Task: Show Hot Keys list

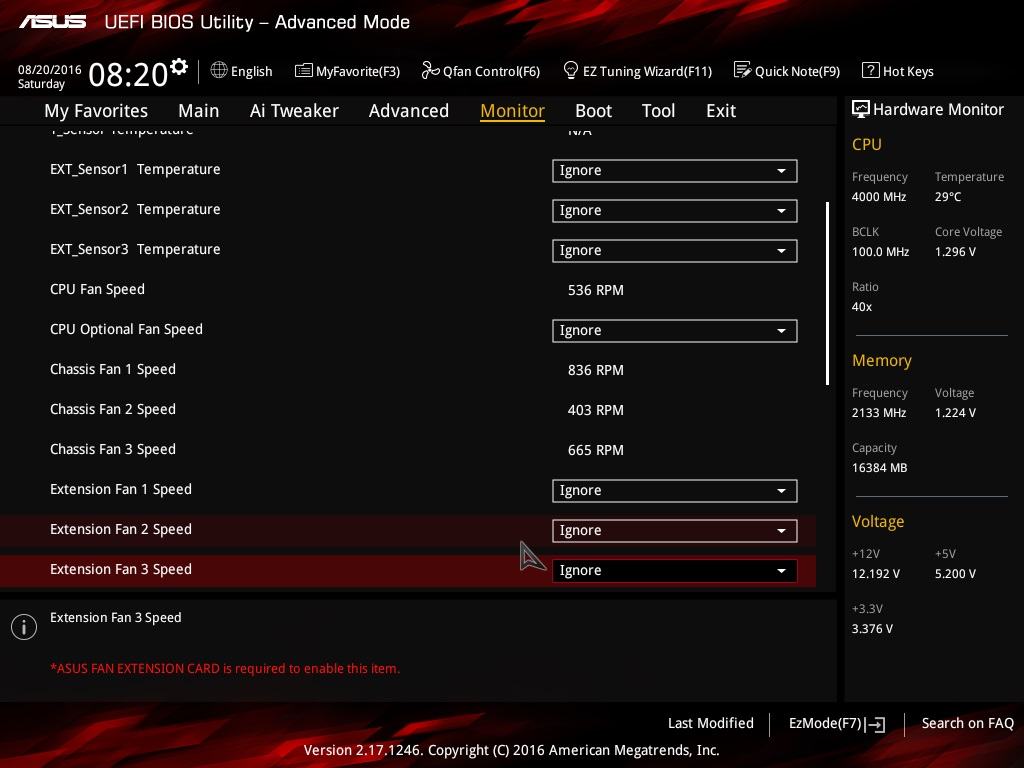Action: pyautogui.click(x=898, y=71)
